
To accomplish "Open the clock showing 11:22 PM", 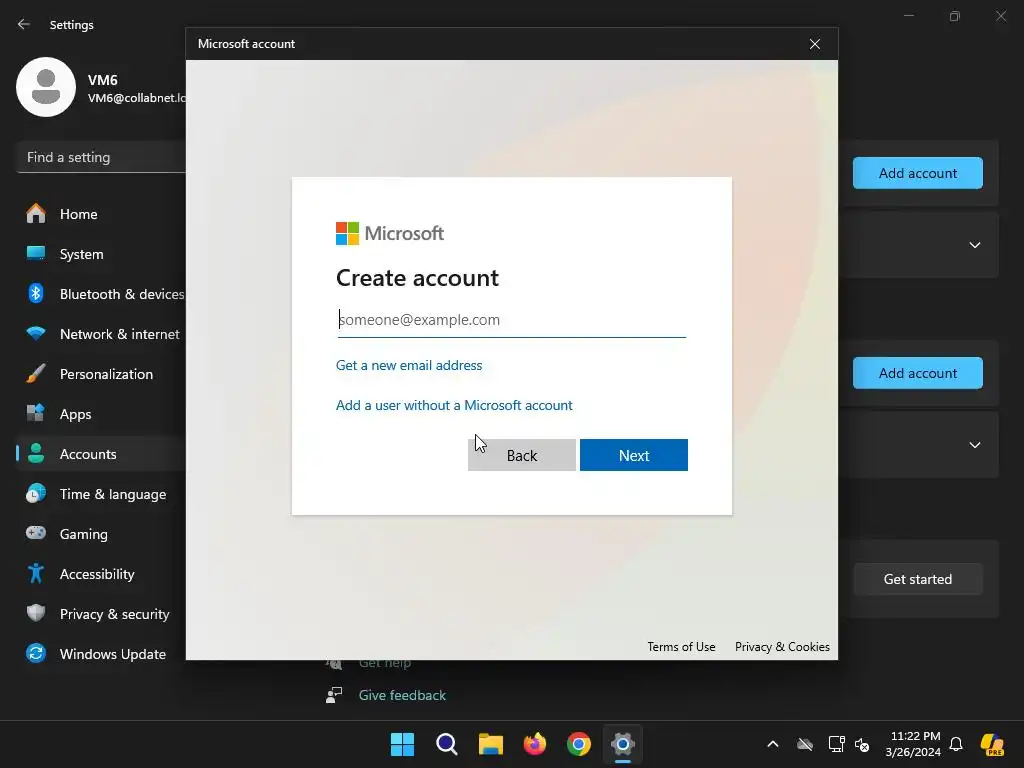I will 914,744.
